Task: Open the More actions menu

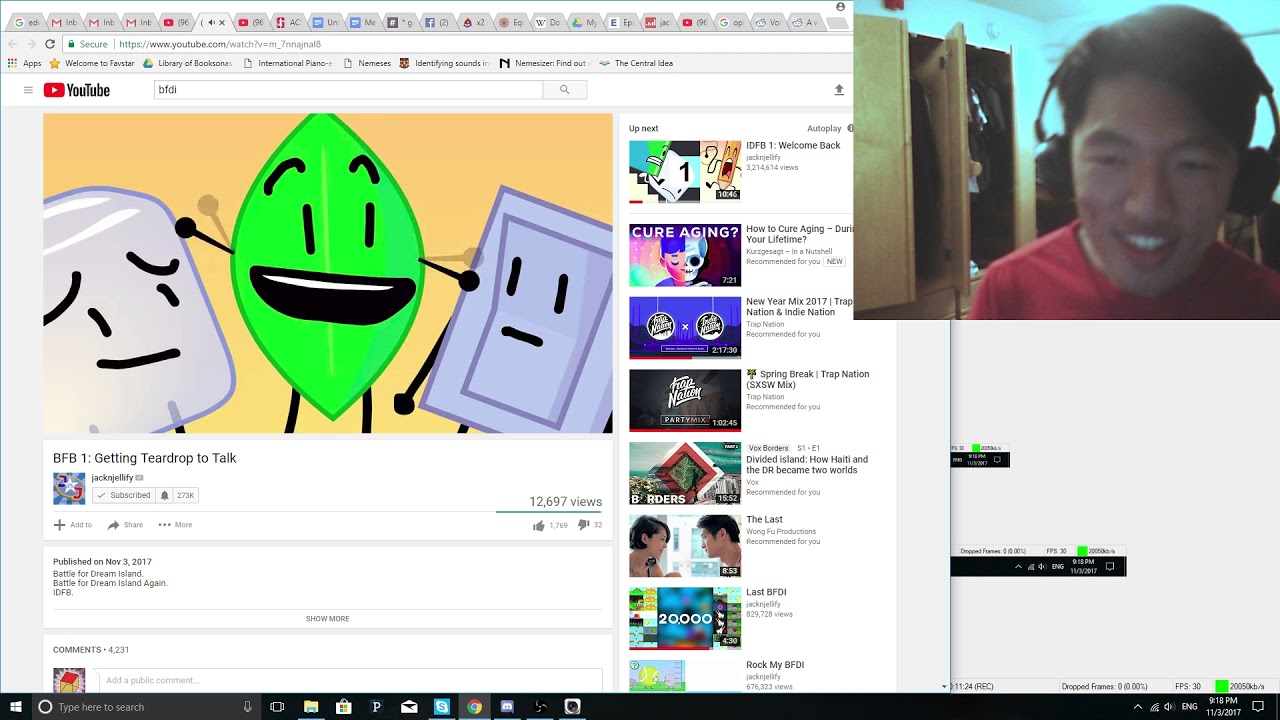Action: click(x=175, y=525)
